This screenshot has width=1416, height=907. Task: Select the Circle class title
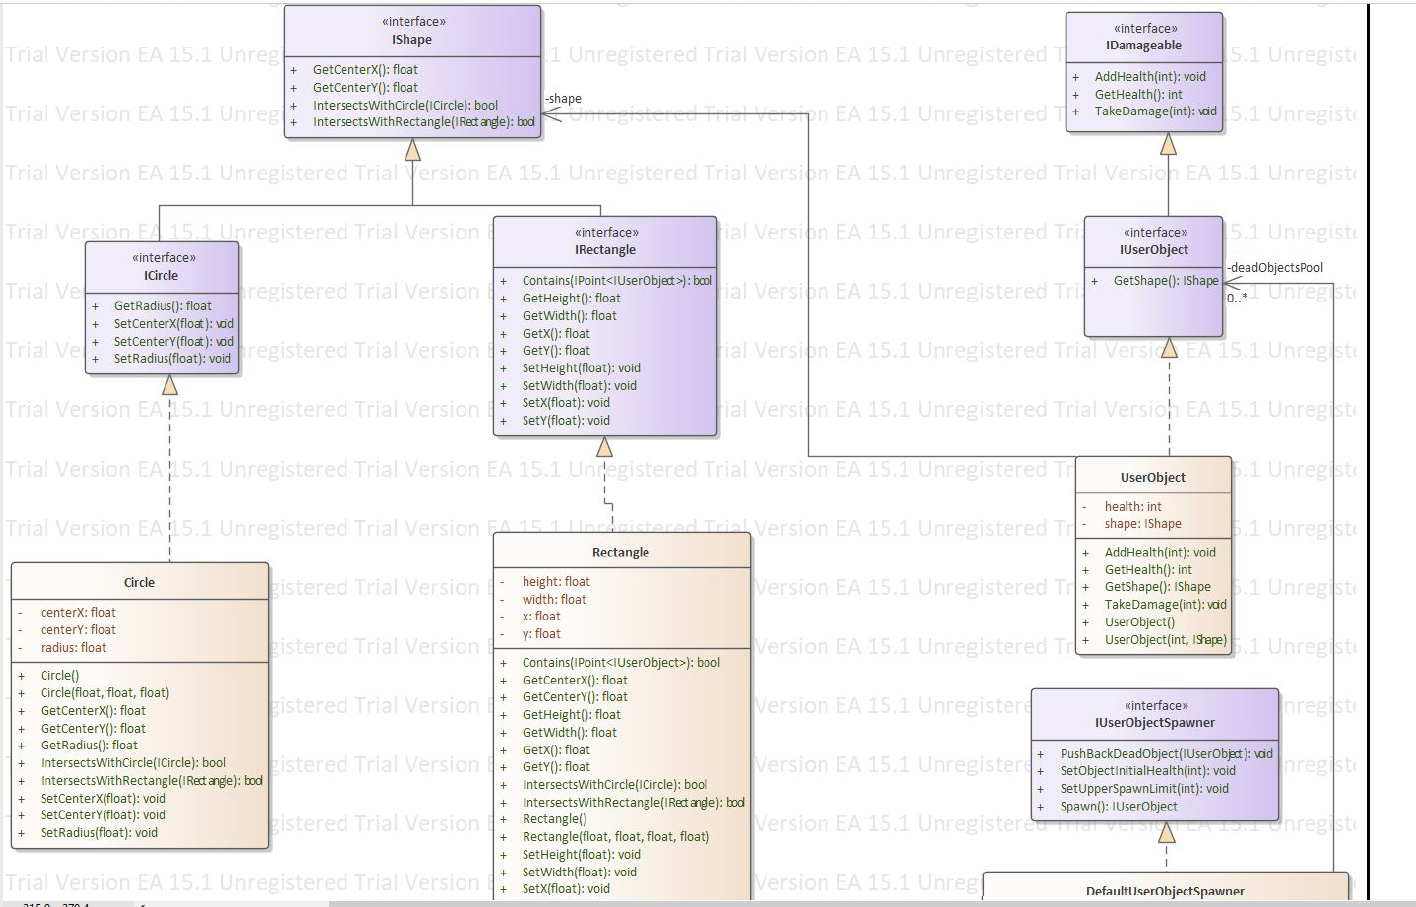point(139,583)
